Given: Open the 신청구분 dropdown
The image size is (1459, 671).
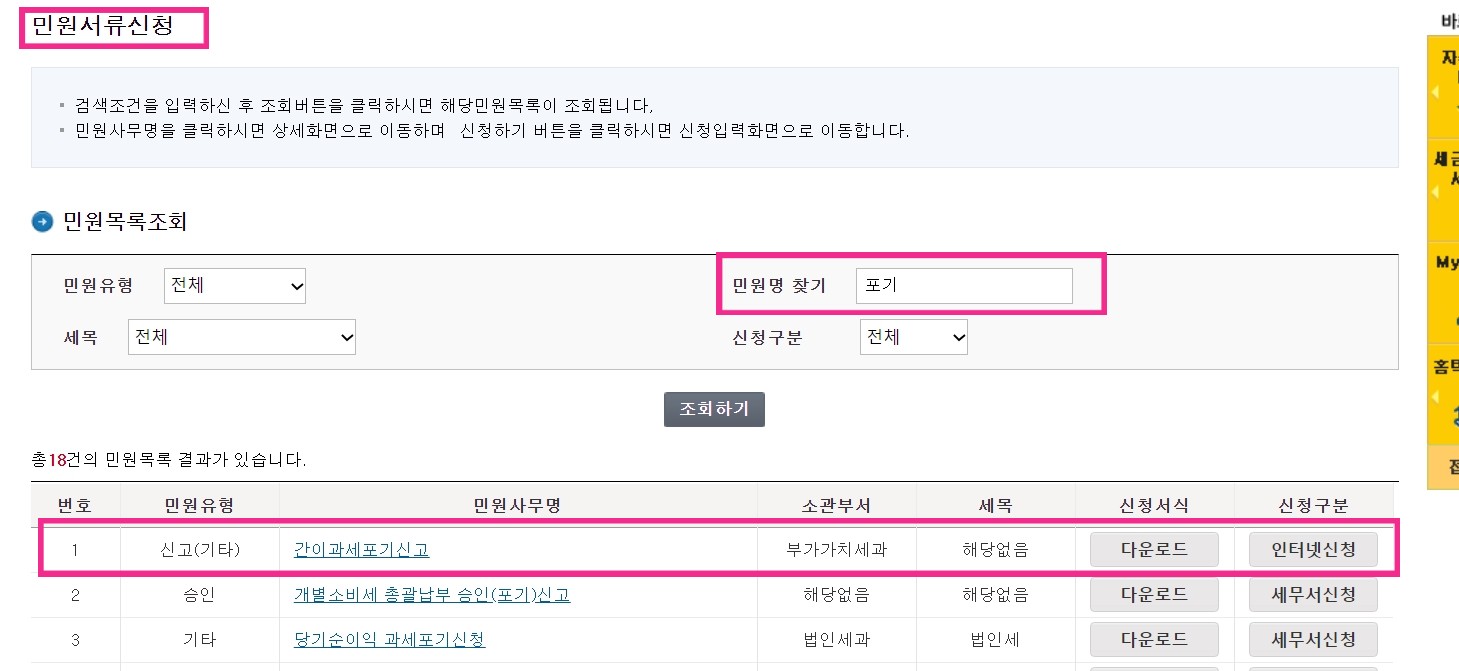Looking at the screenshot, I should coord(913,337).
